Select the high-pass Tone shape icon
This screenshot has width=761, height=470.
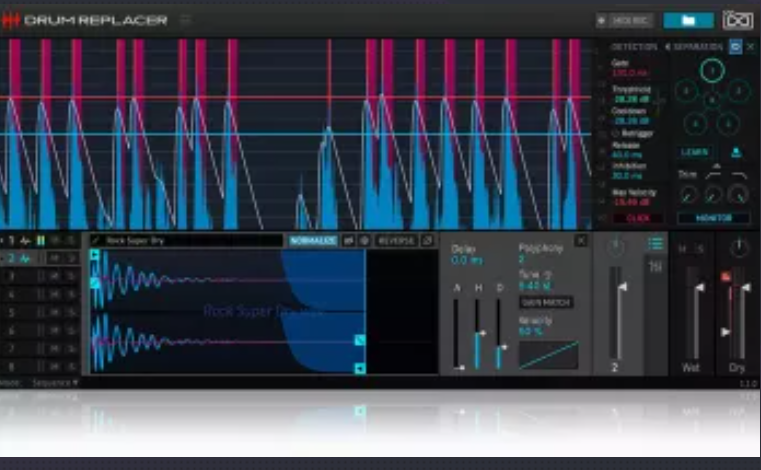pos(713,174)
